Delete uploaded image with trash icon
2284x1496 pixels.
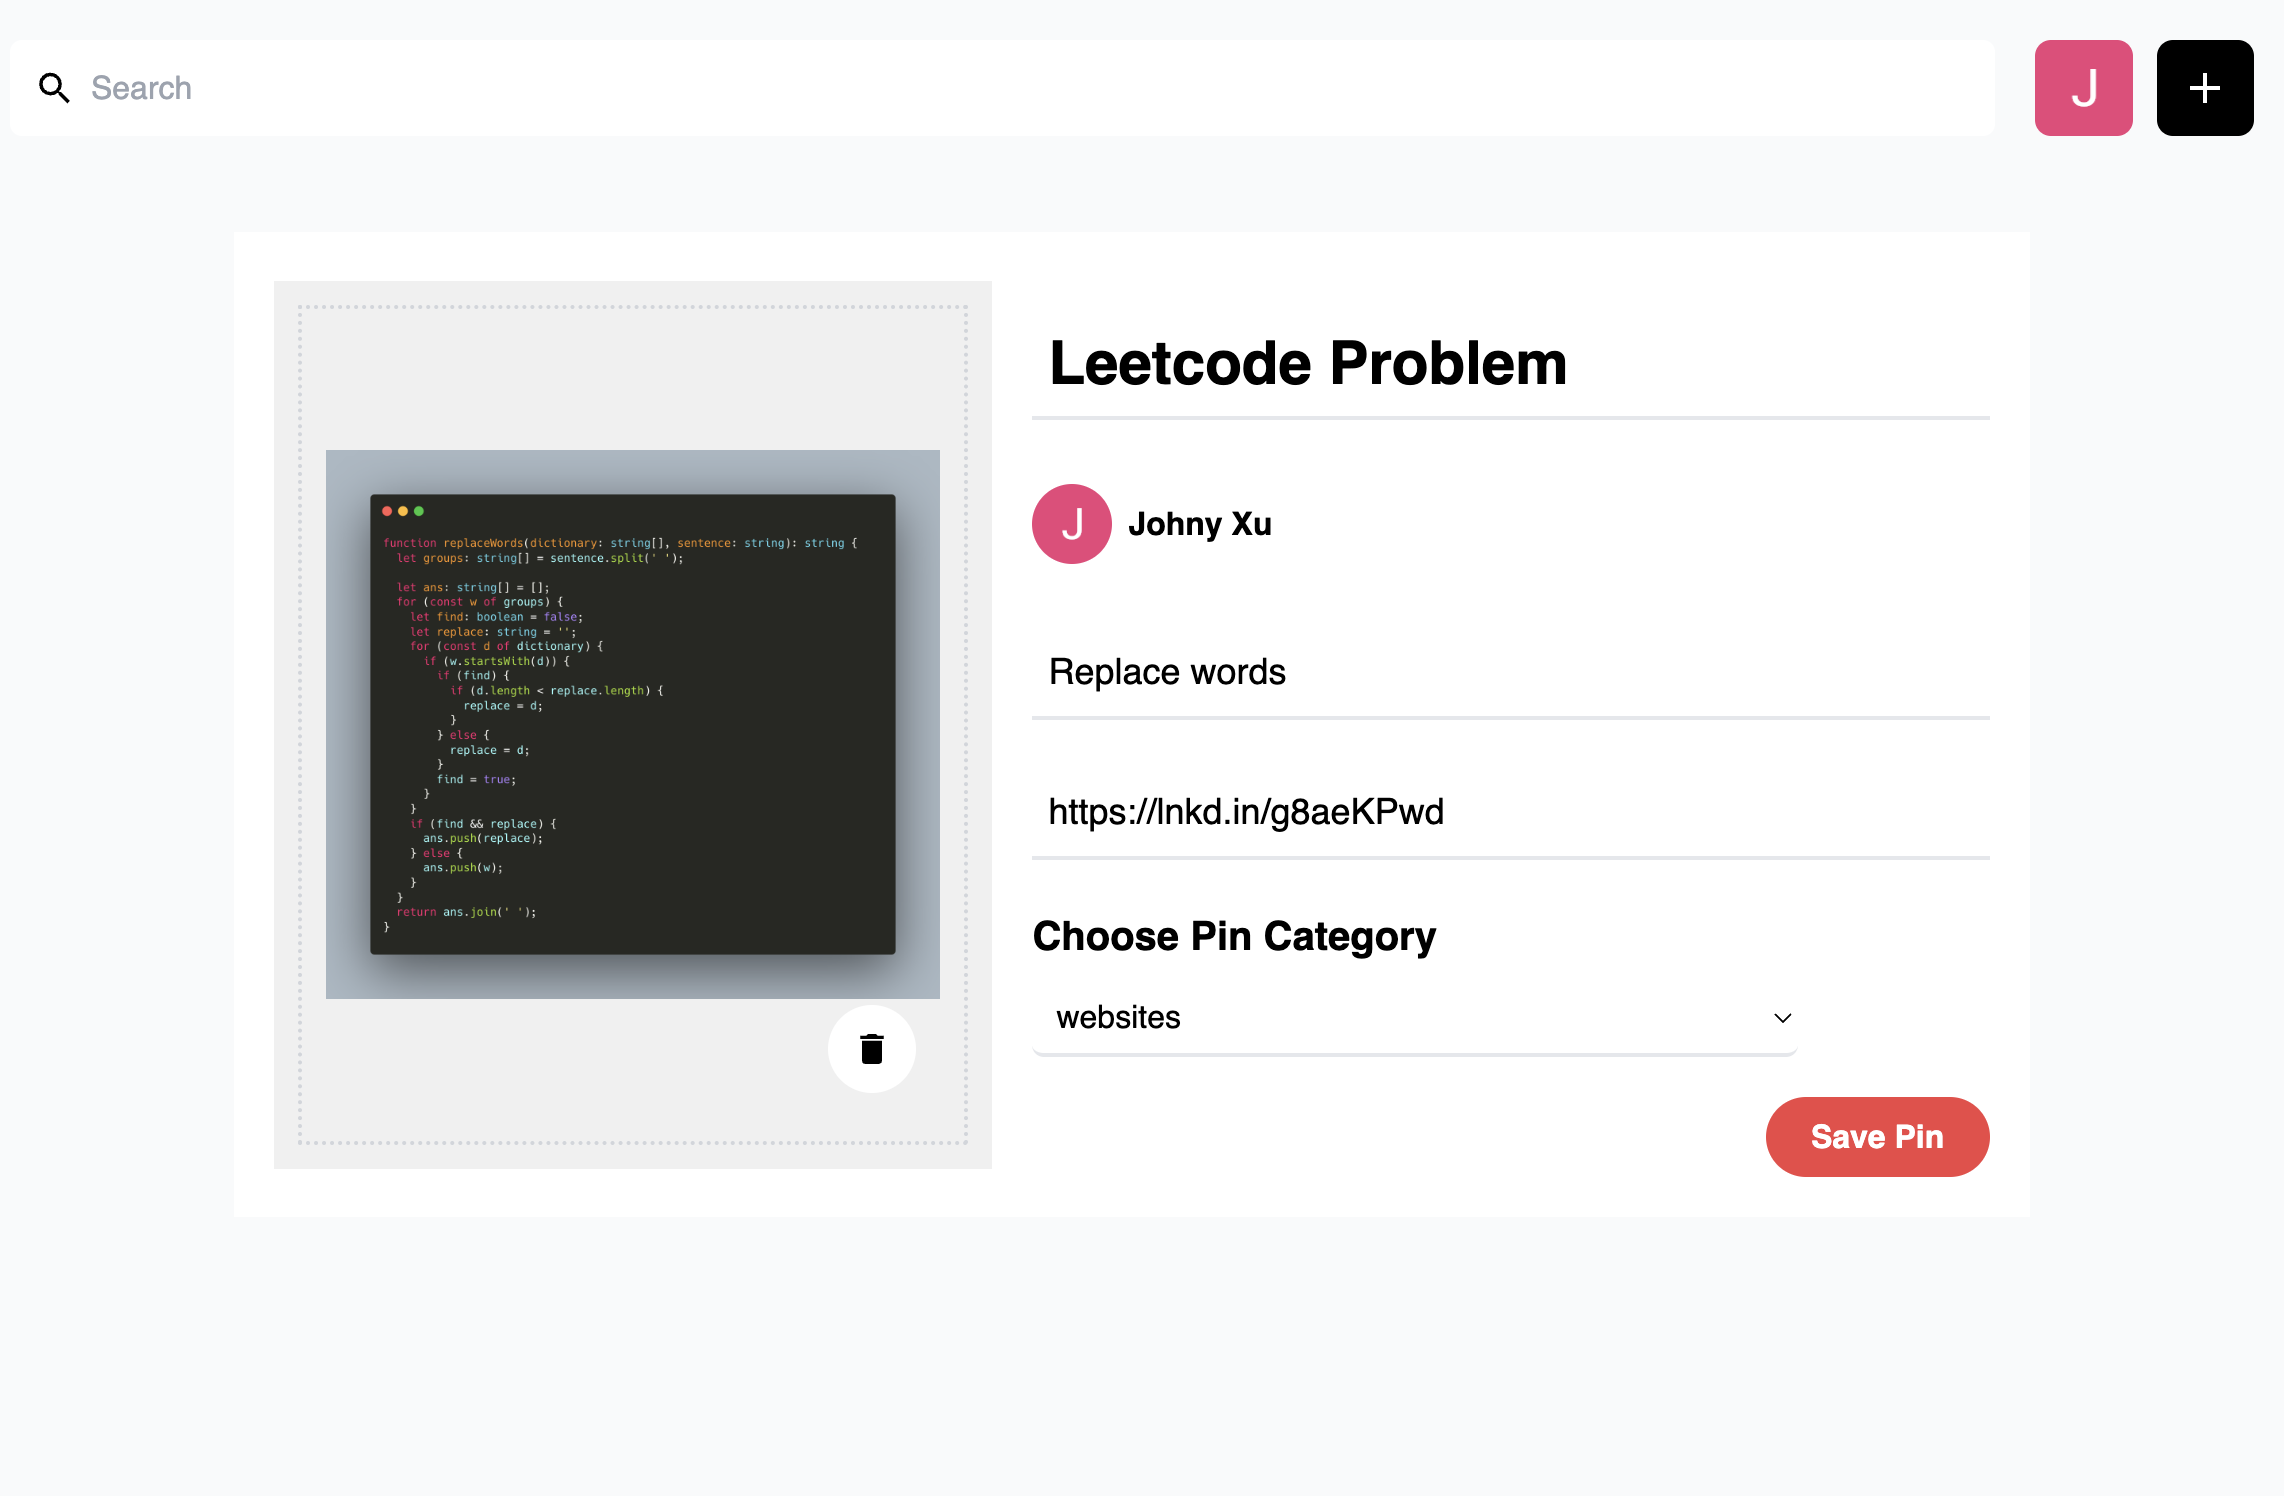pos(871,1049)
